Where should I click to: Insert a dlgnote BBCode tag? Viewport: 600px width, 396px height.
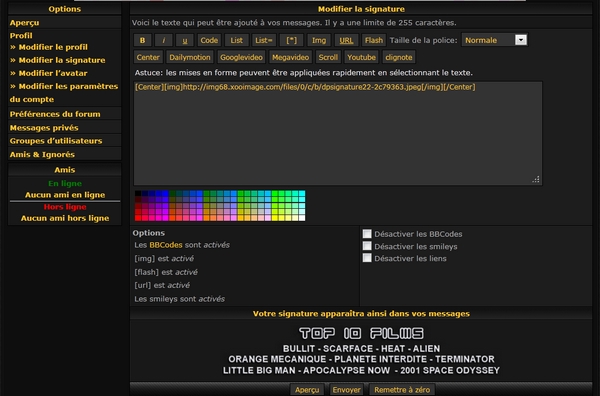click(x=399, y=57)
